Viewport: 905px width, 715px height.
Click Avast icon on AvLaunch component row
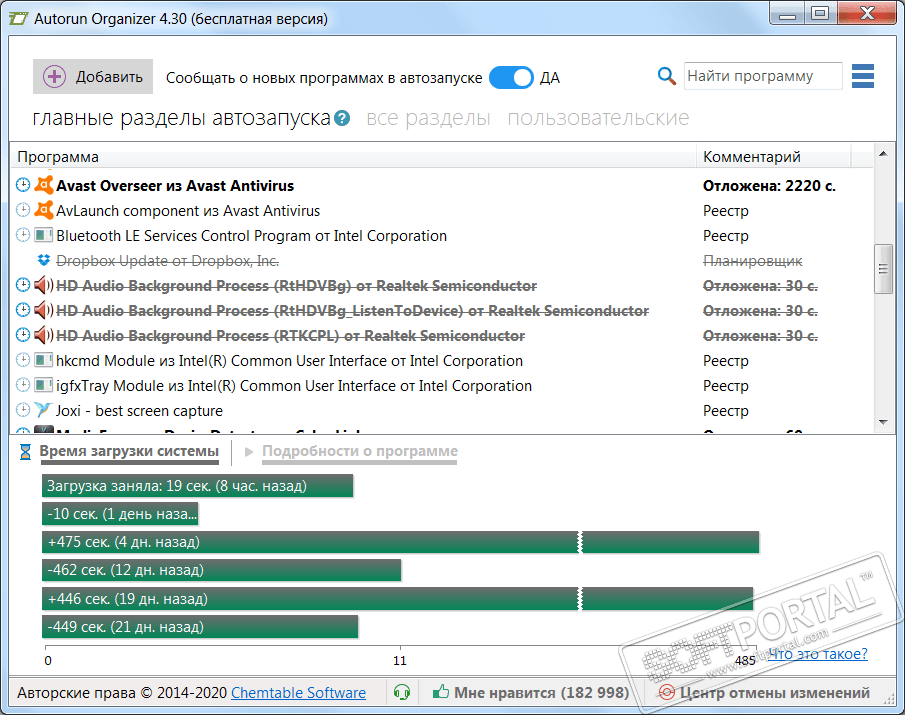(x=44, y=209)
